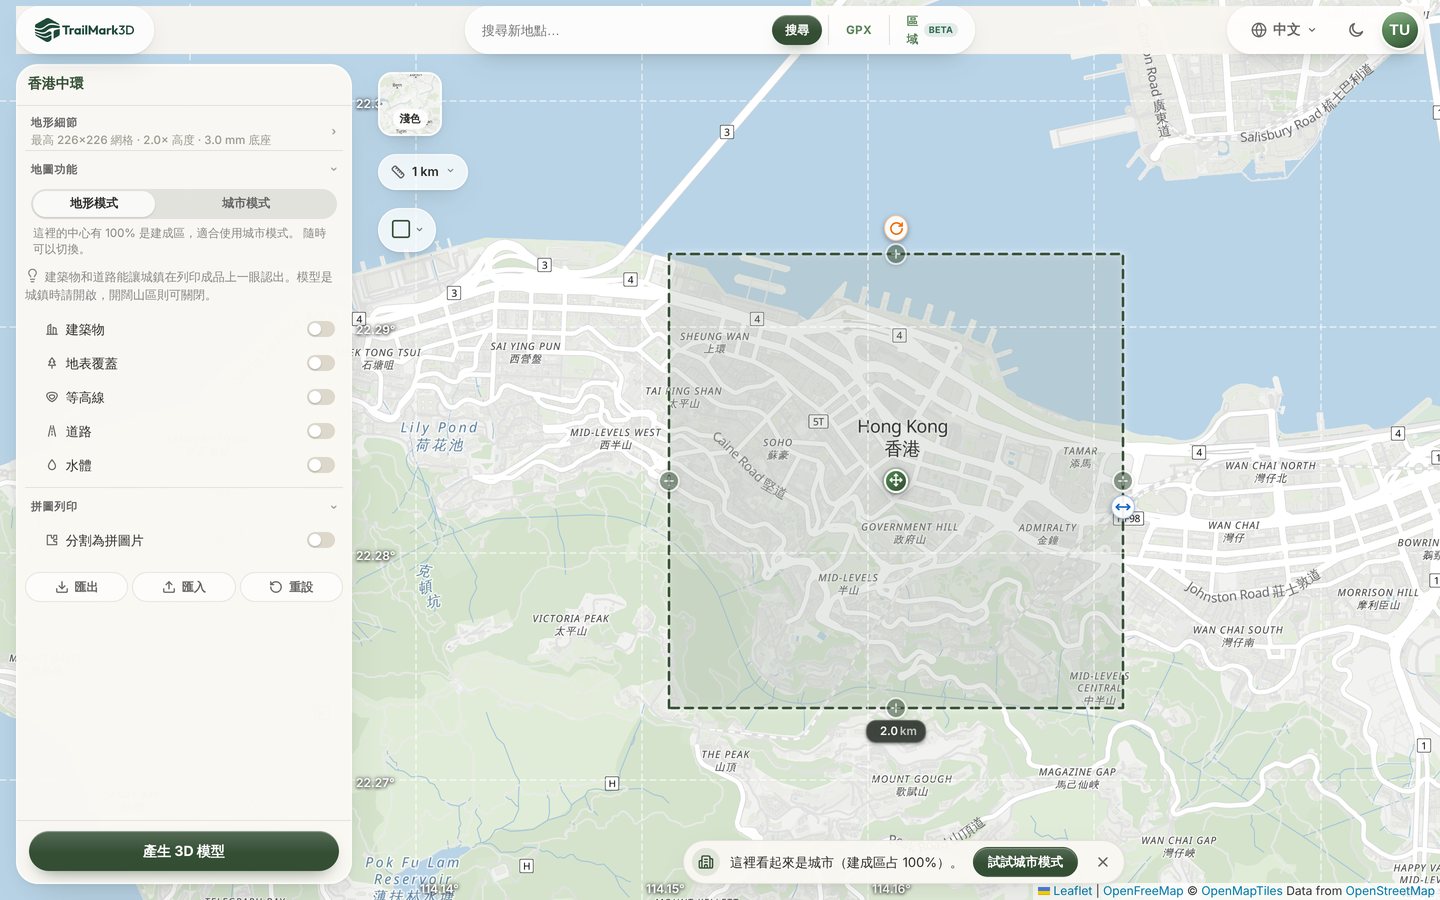
Task: Click the right edge plus handle
Action: point(1123,481)
